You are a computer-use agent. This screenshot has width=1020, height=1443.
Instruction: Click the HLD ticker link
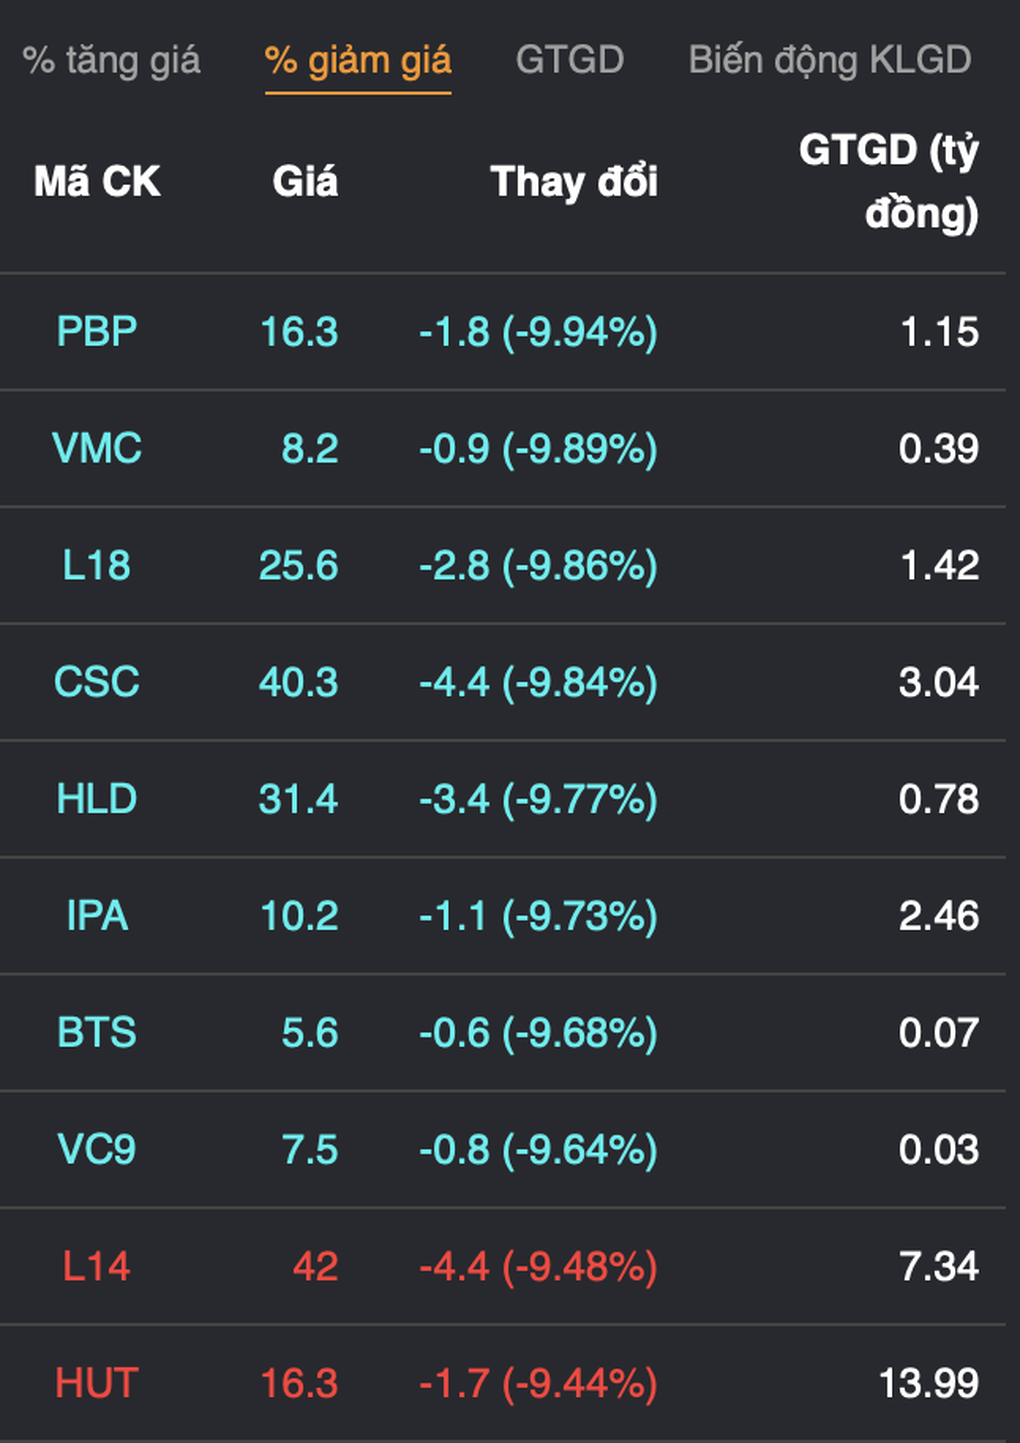point(97,799)
